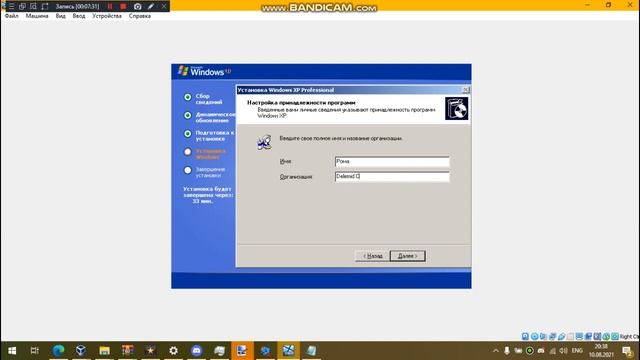640x360 pixels.
Task: Open the Машина menu
Action: tap(37, 16)
